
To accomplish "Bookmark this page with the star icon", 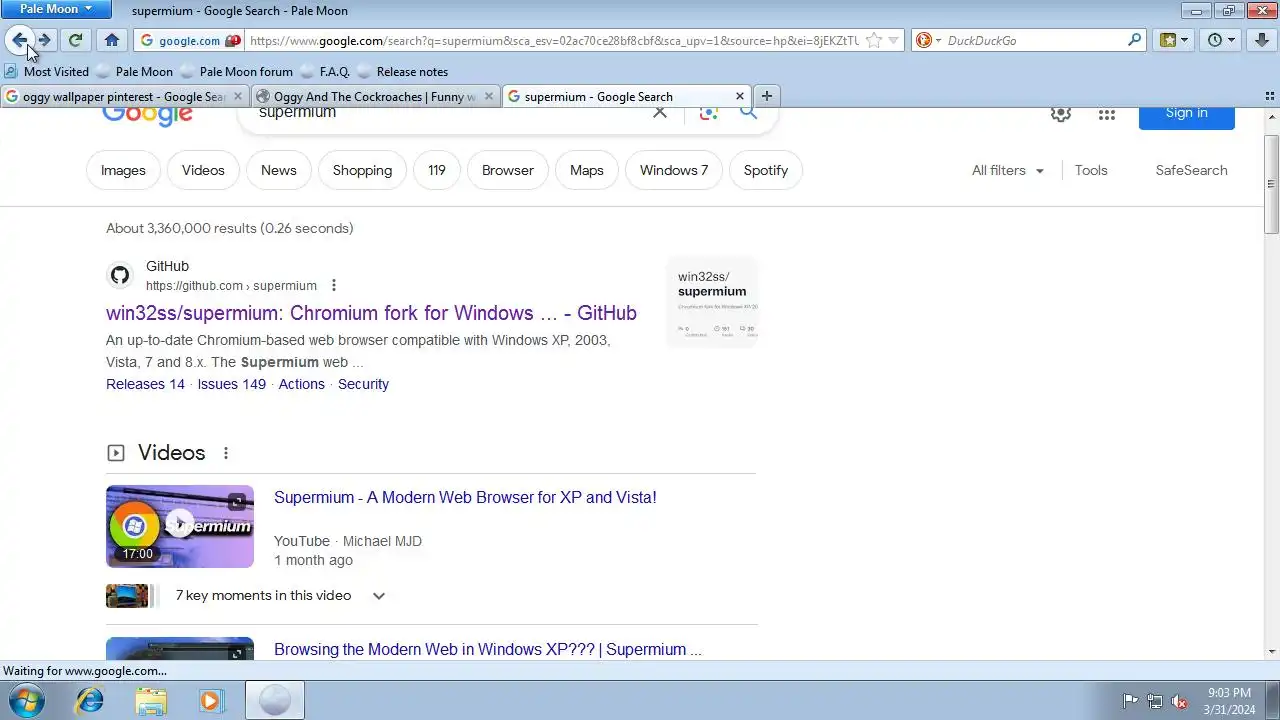I will (873, 40).
